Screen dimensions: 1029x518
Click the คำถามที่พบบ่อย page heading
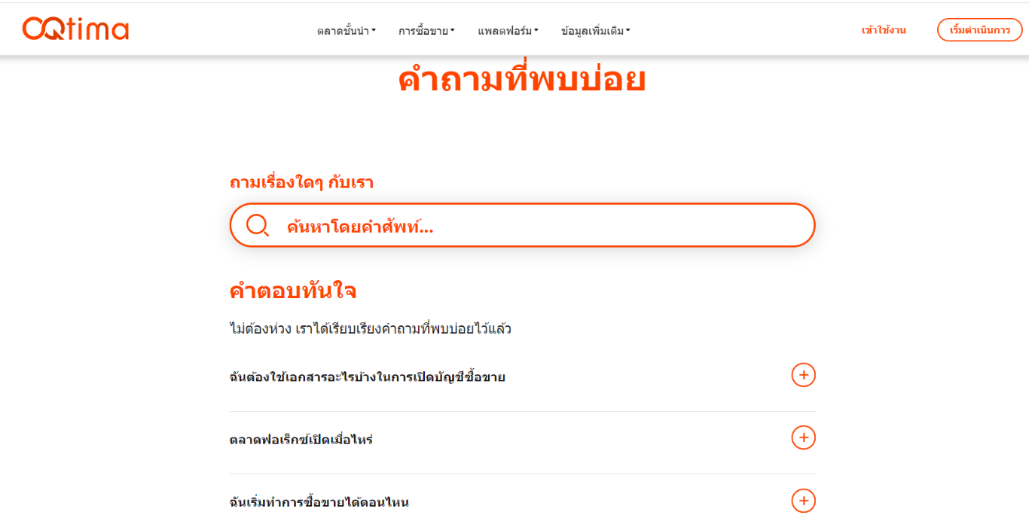click(521, 80)
